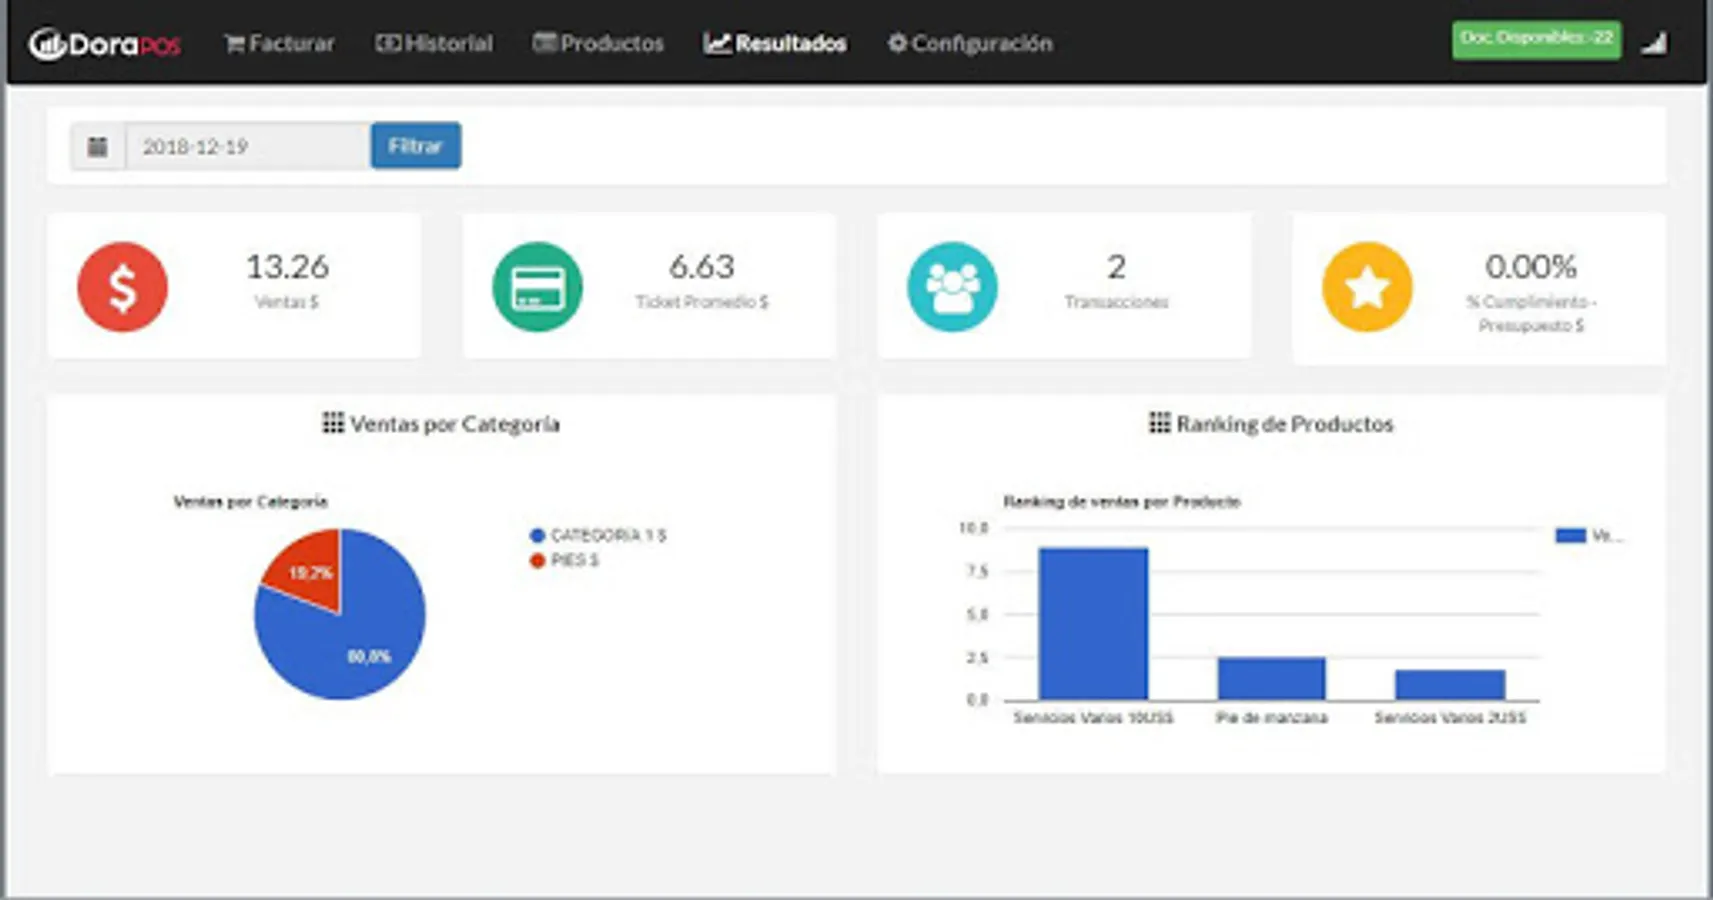
Task: Click the DoraPOS logo
Action: pyautogui.click(x=105, y=44)
